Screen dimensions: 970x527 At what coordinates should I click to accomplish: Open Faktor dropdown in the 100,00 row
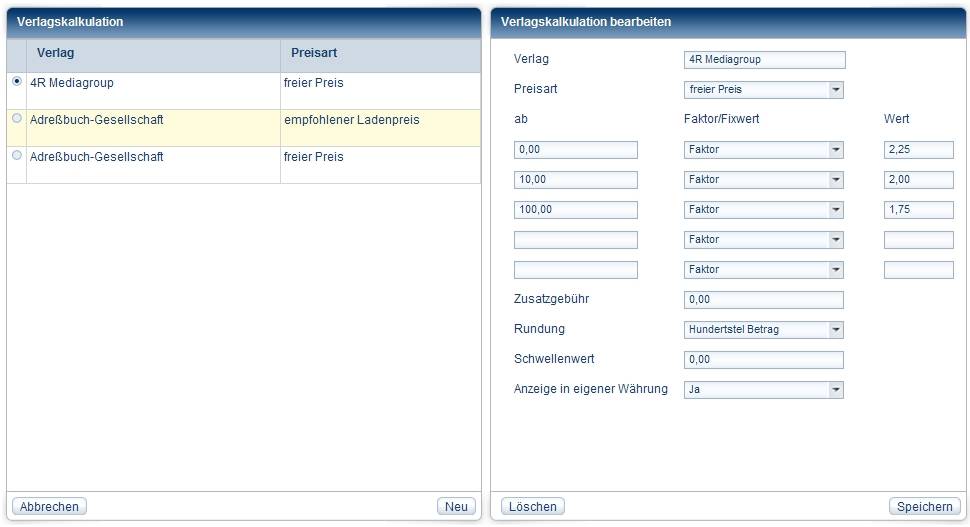763,210
